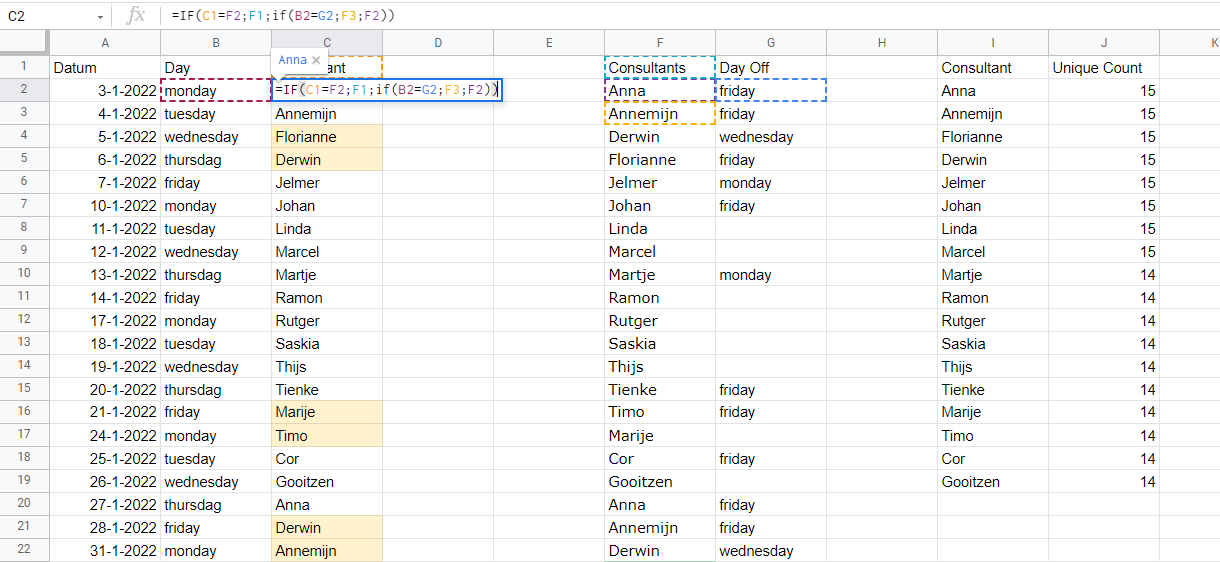The image size is (1220, 562).
Task: Click monday day off next to Martje
Action: click(771, 275)
